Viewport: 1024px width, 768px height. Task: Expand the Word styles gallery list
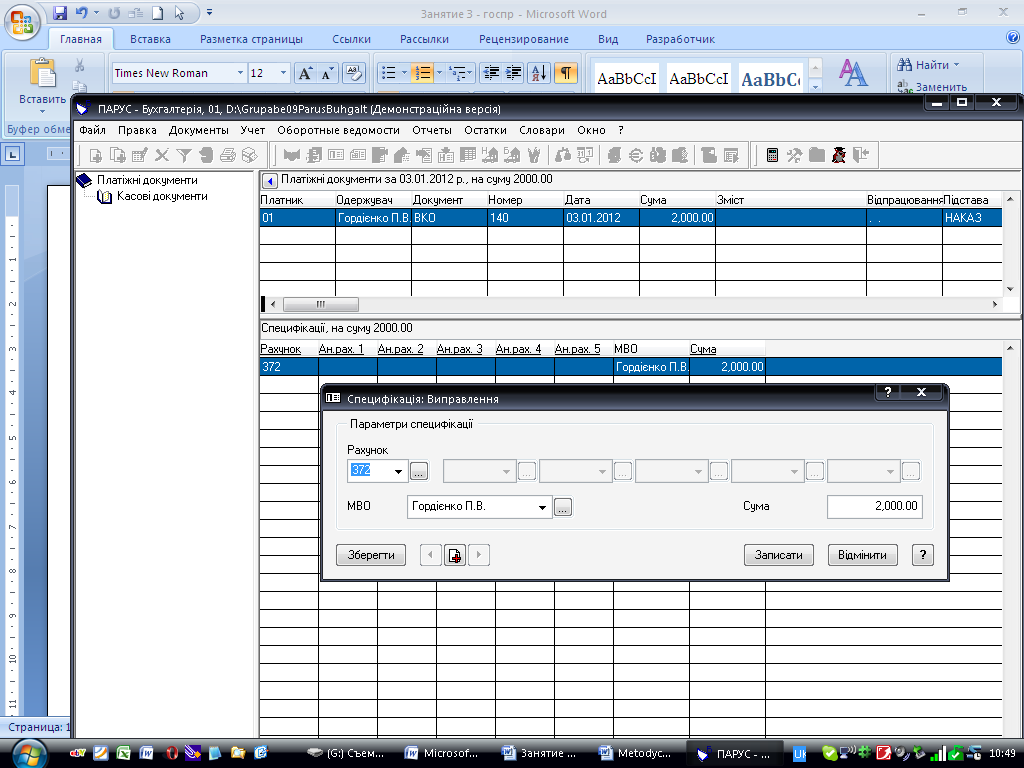click(815, 87)
